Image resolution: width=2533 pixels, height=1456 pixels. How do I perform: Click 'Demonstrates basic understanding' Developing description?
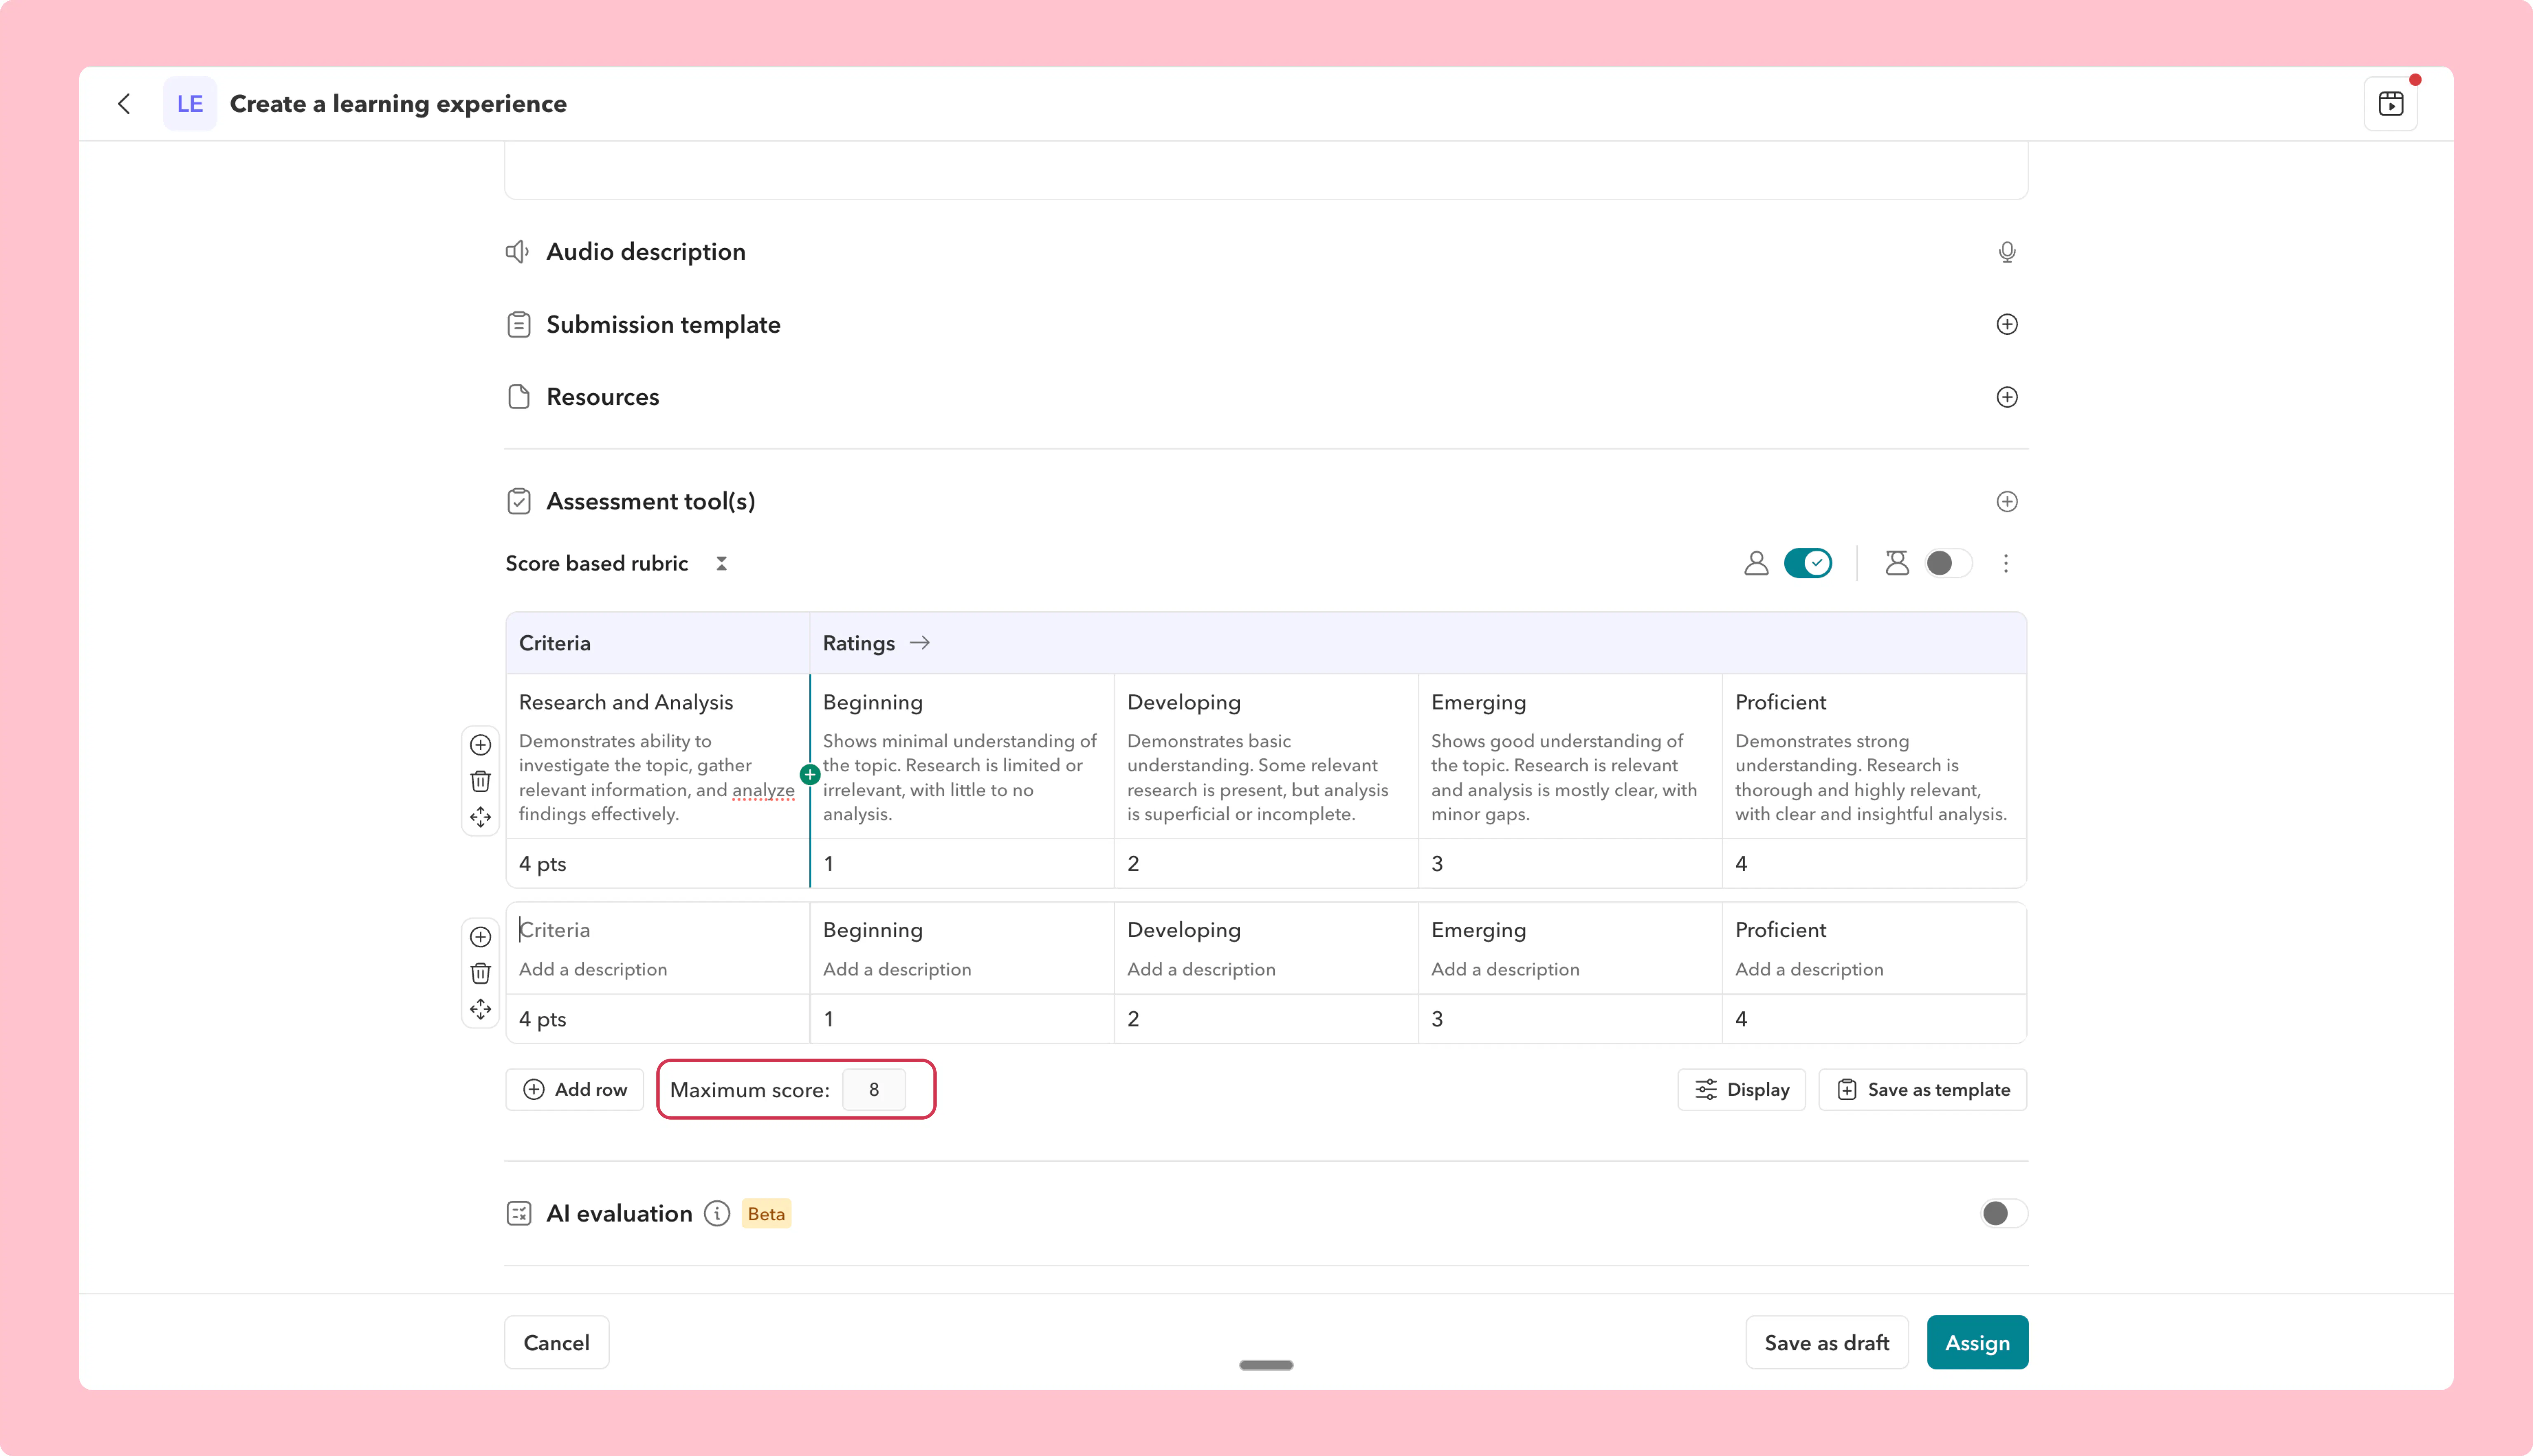[x=1258, y=778]
